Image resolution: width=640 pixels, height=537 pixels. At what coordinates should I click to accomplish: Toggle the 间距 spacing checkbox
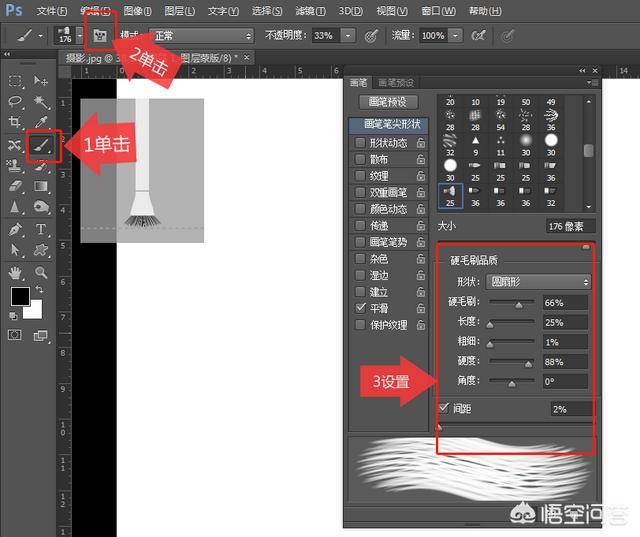(444, 409)
